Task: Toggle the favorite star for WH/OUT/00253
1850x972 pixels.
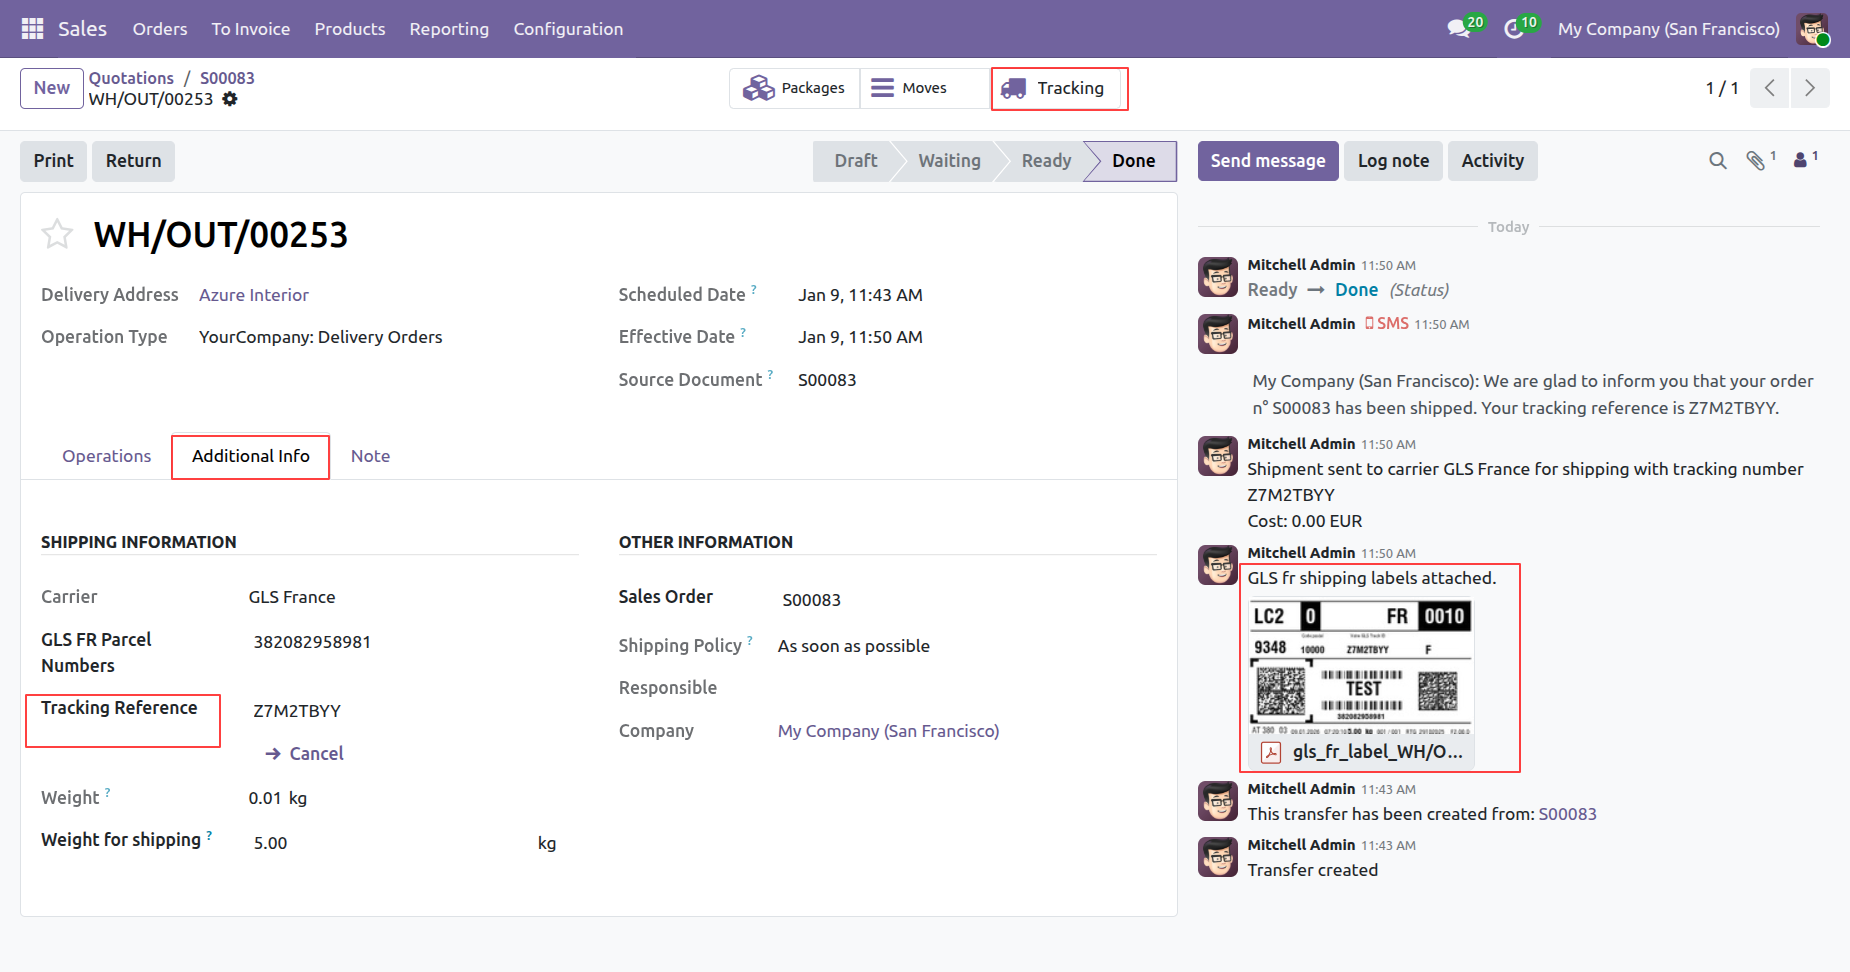Action: 57,235
